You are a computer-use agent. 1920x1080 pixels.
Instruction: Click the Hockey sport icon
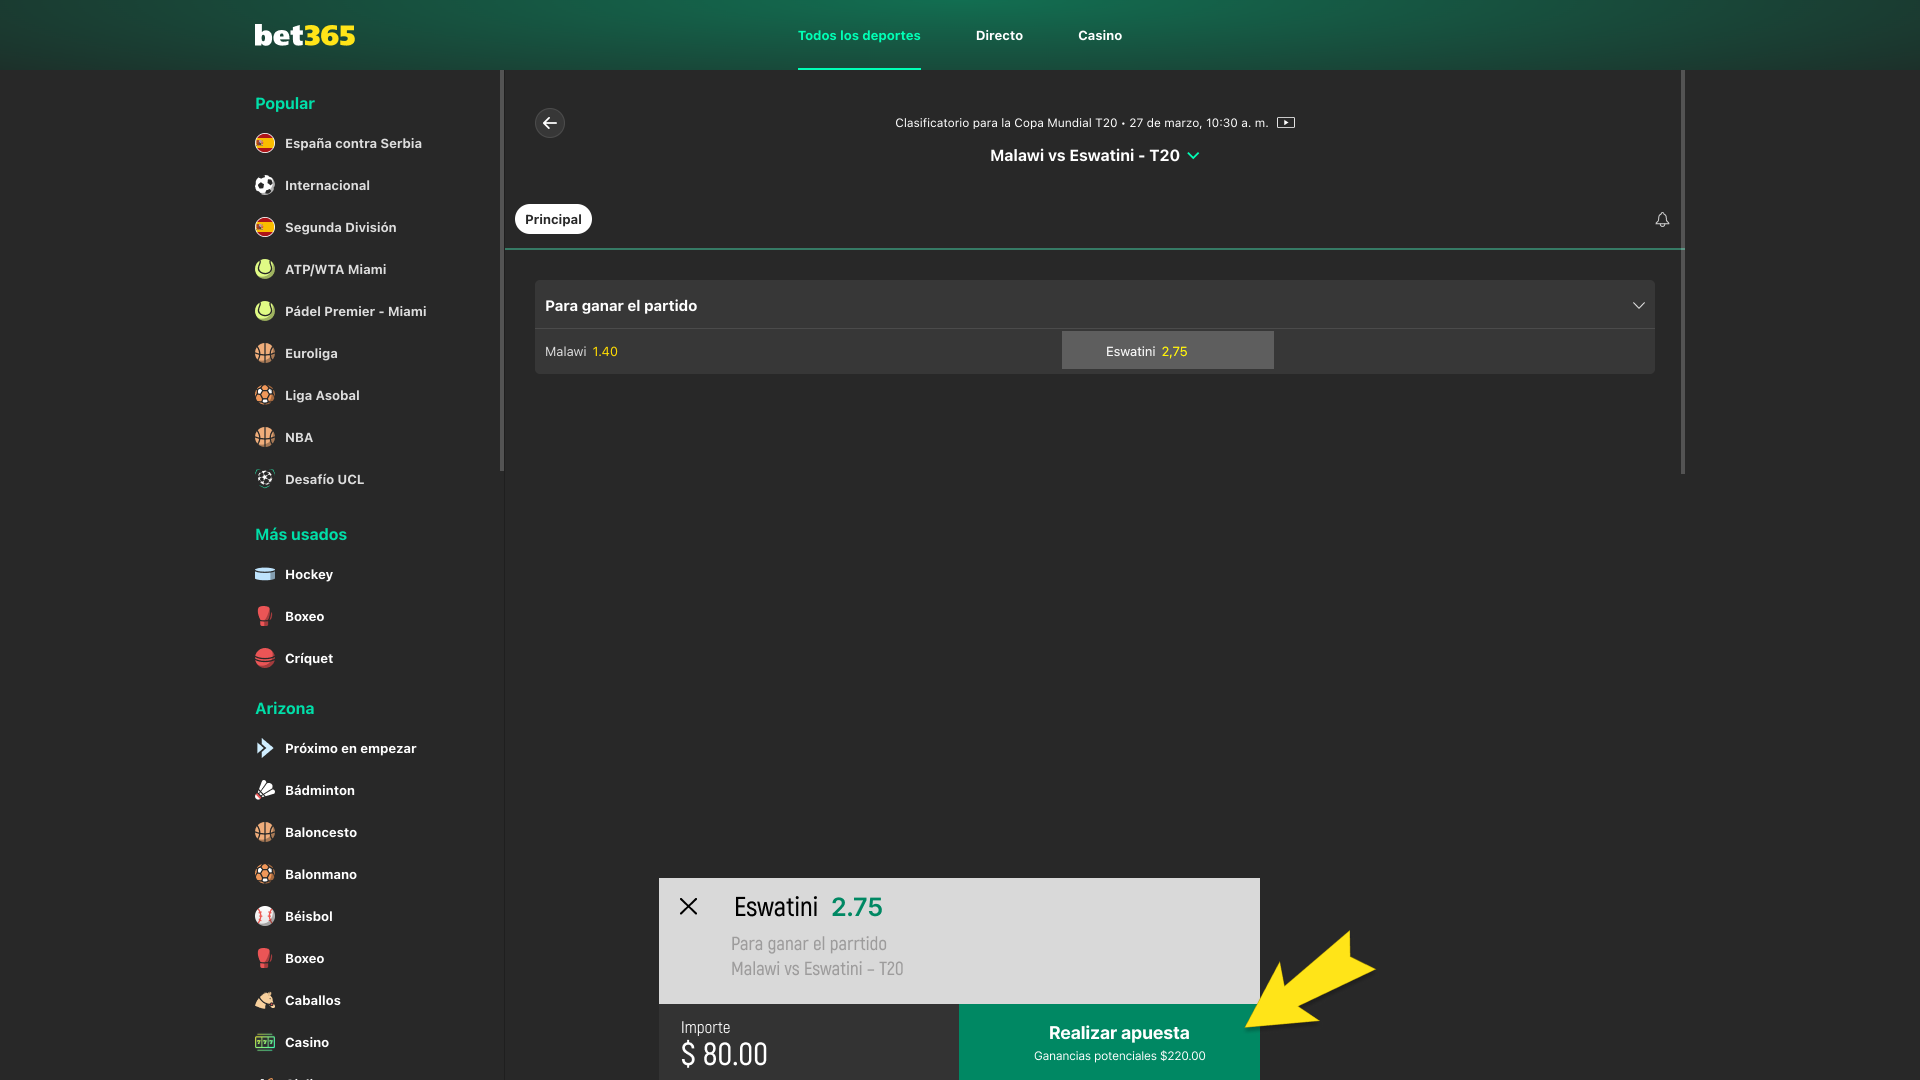(264, 574)
